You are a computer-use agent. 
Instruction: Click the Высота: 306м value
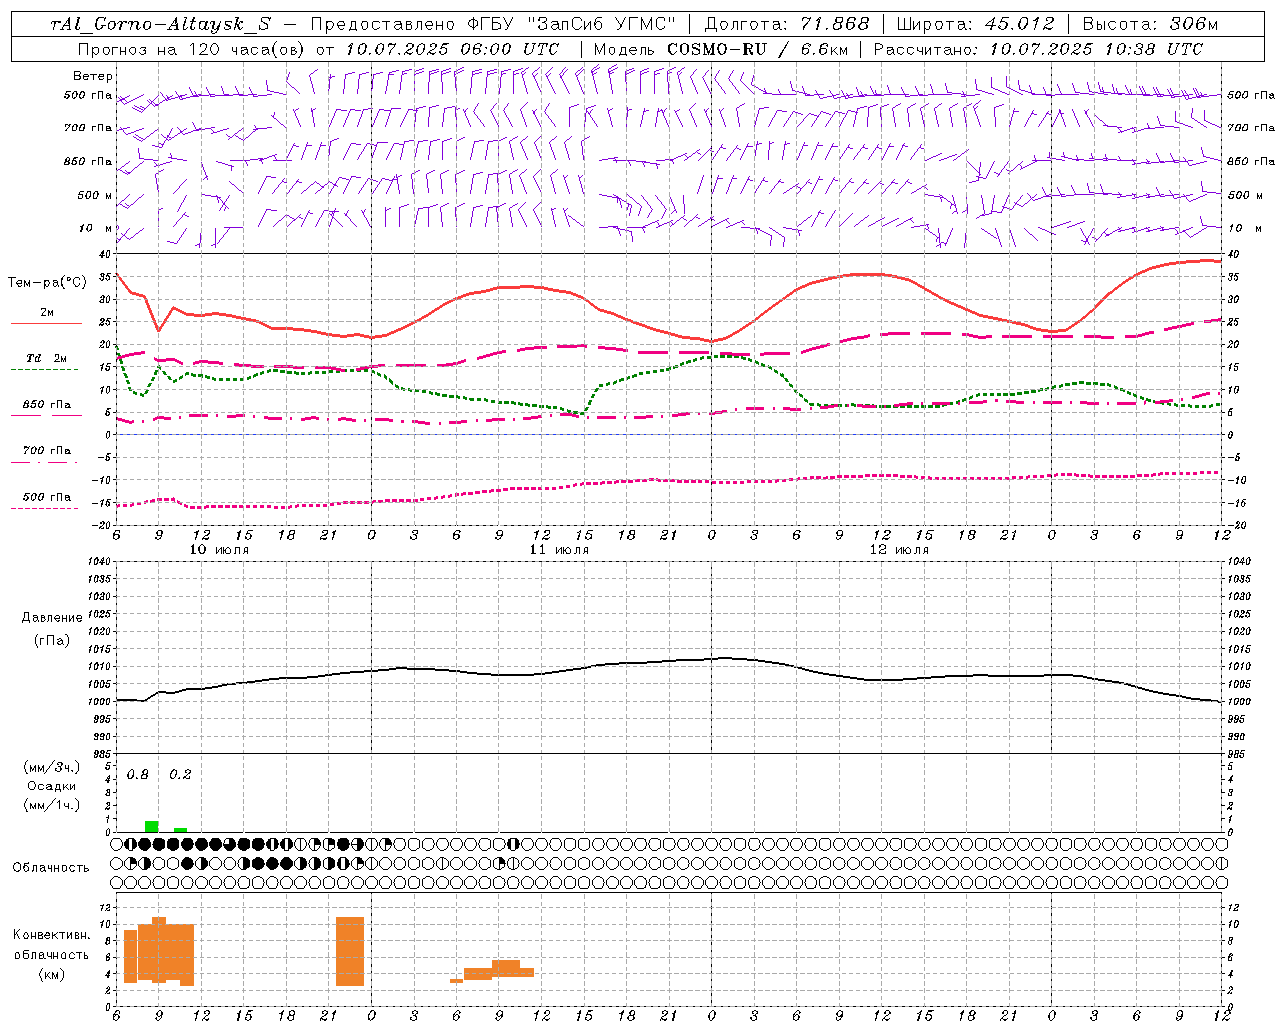[1150, 24]
